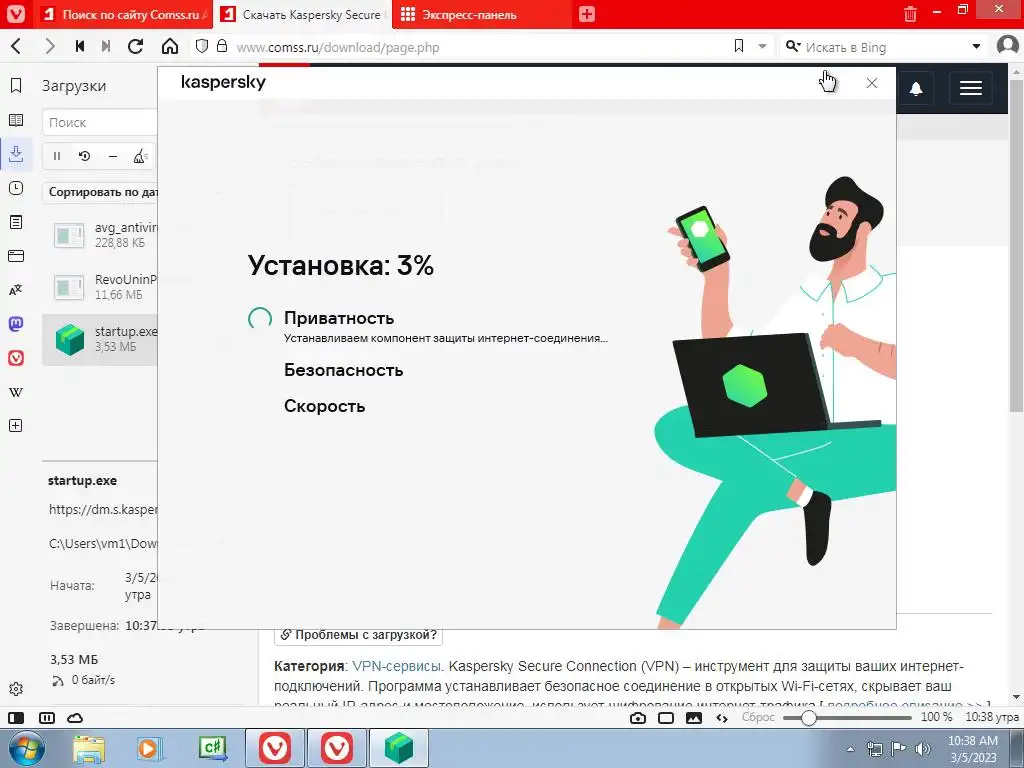Open the volume speaker tray icon

923,749
